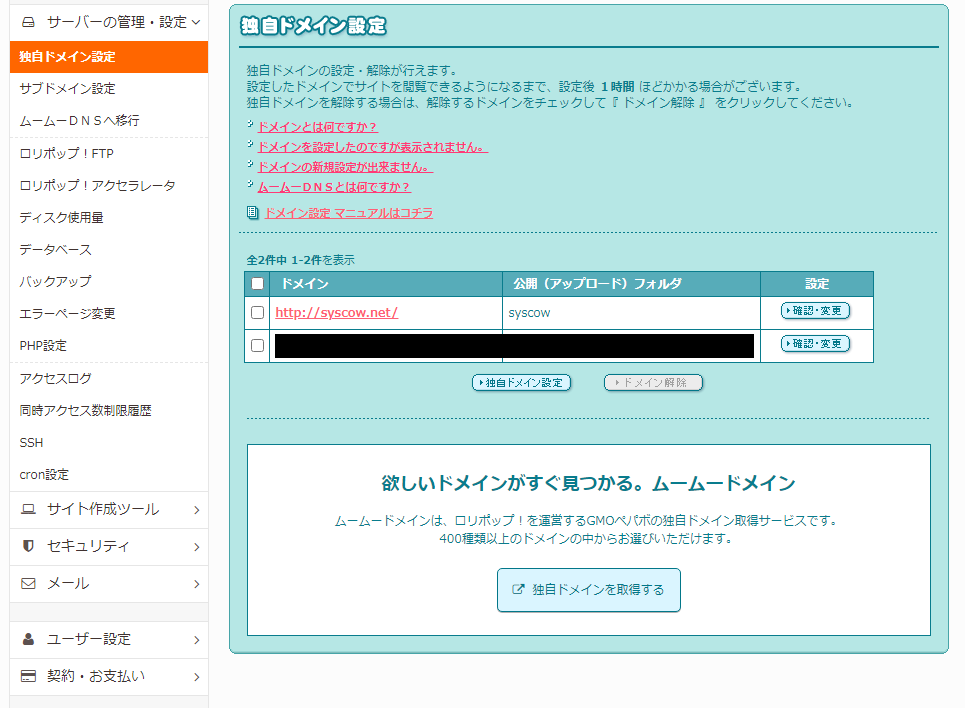The width and height of the screenshot is (965, 708).
Task: Click the envelope icon beside メール
Action: 28,583
